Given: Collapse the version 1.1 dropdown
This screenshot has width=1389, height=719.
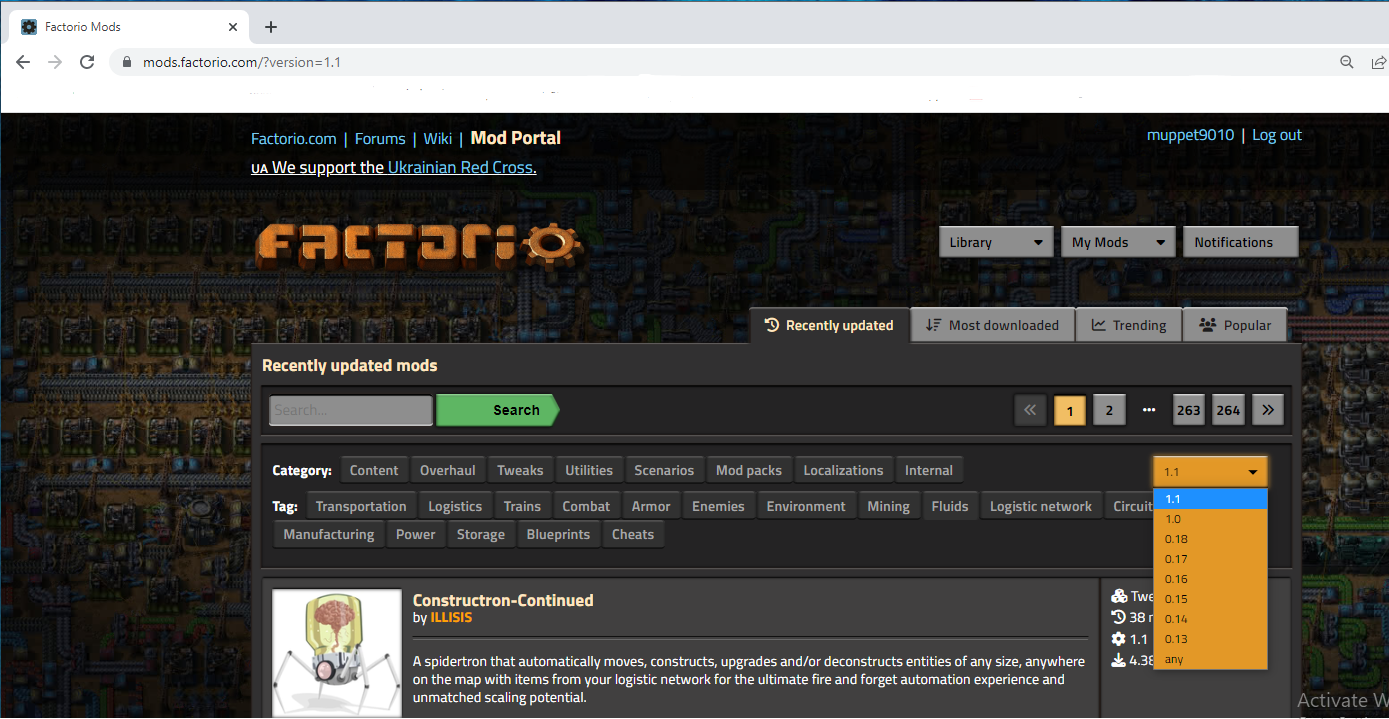Looking at the screenshot, I should (1210, 472).
